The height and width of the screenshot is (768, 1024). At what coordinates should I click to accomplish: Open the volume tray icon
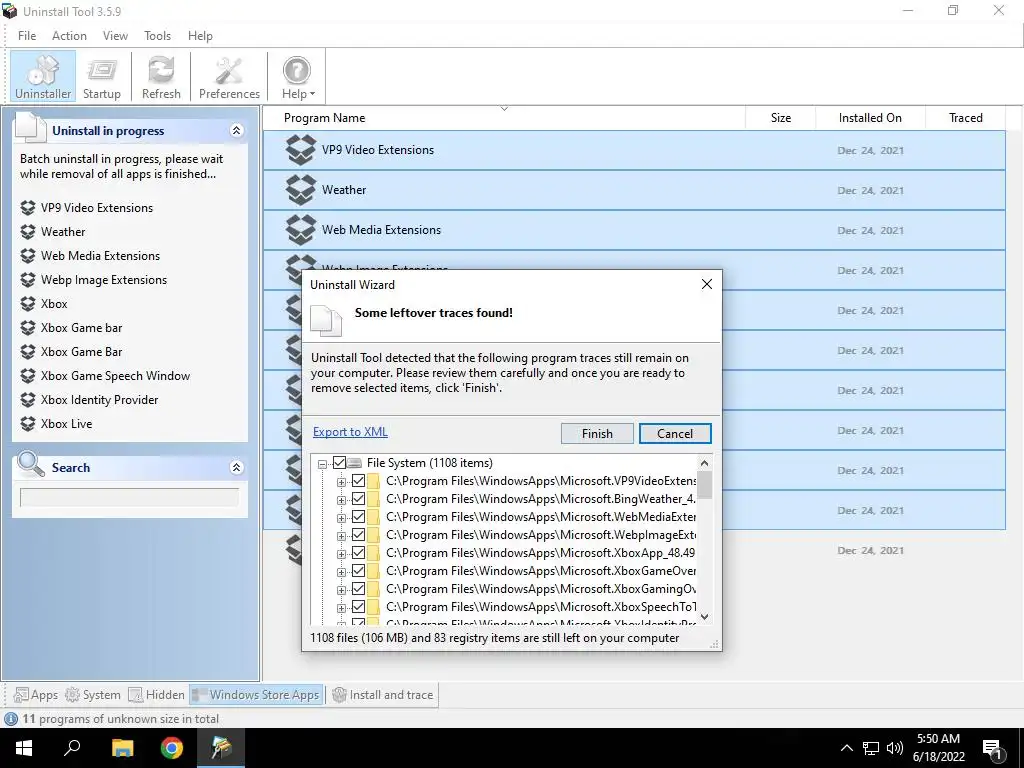pos(895,748)
